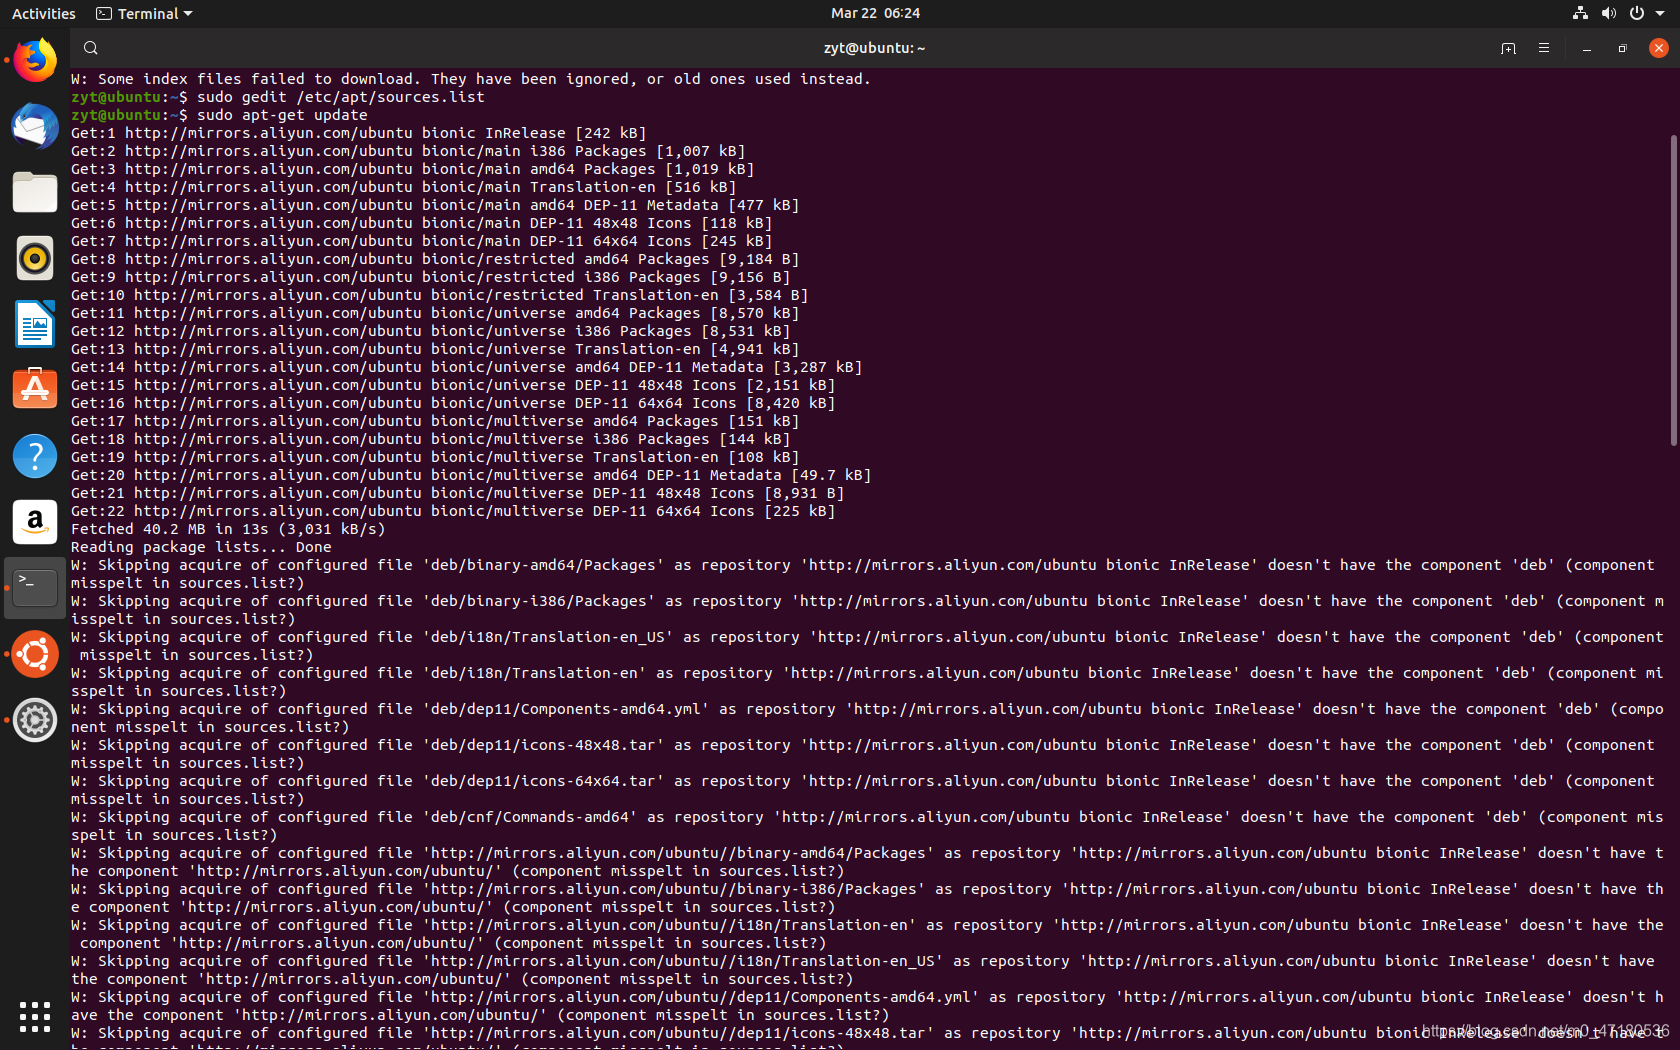The height and width of the screenshot is (1050, 1680).
Task: Click the warning about 'deb/i18n/Translation-en_US'
Action: [867, 646]
